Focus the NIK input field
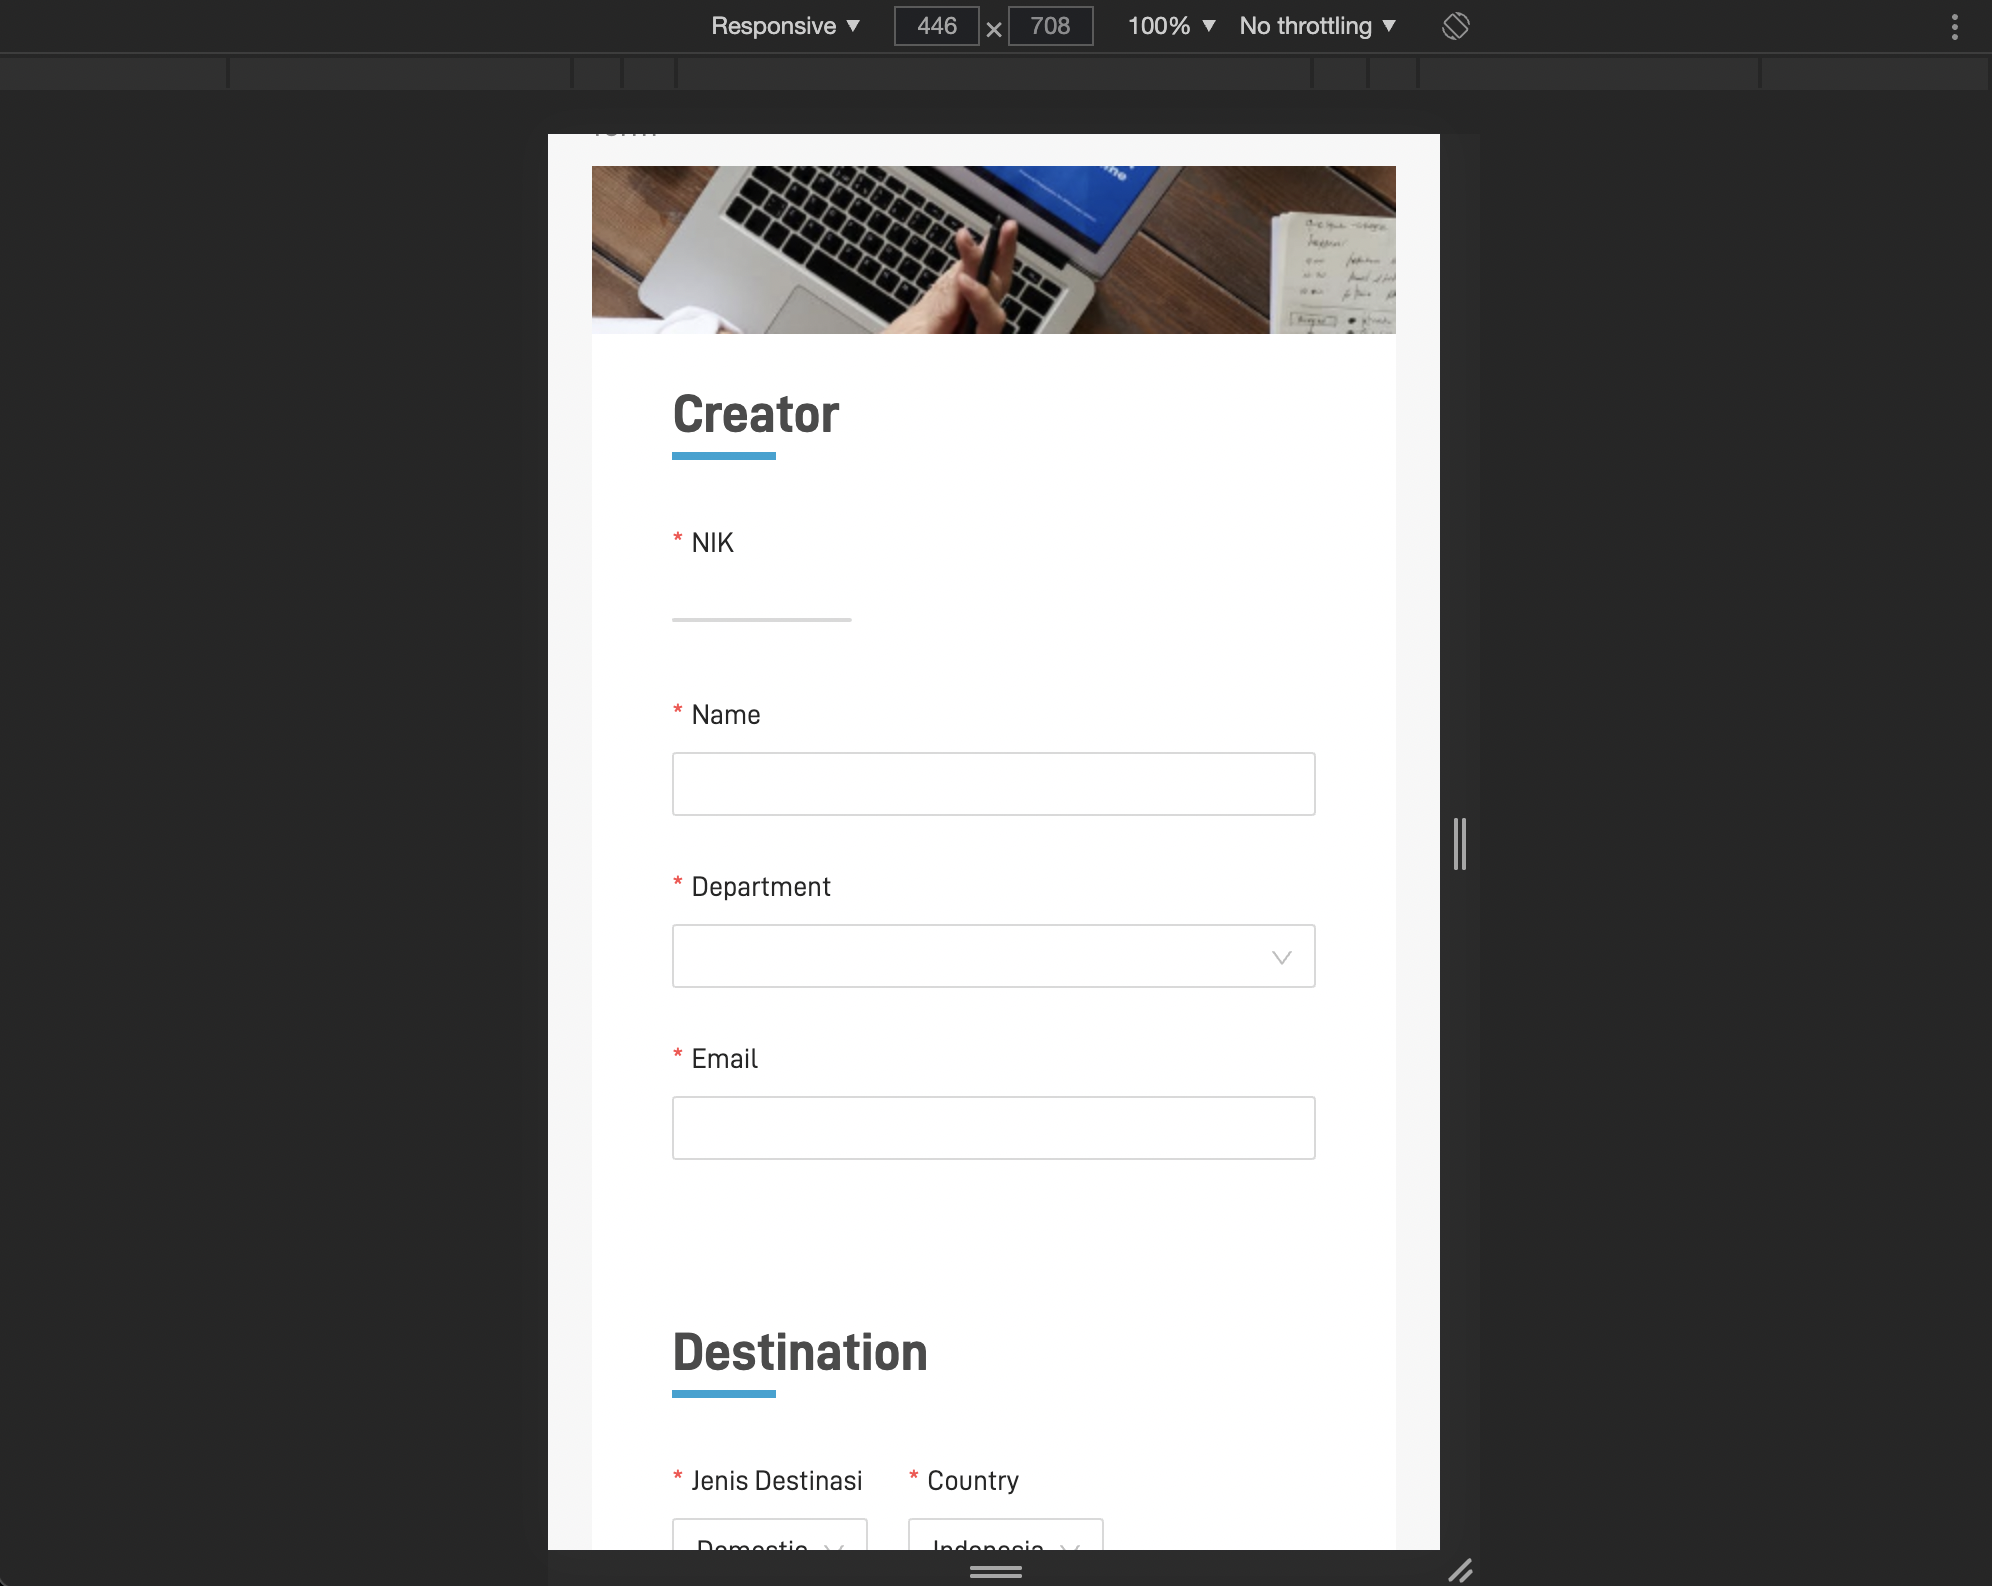This screenshot has height=1586, width=1992. (x=761, y=600)
